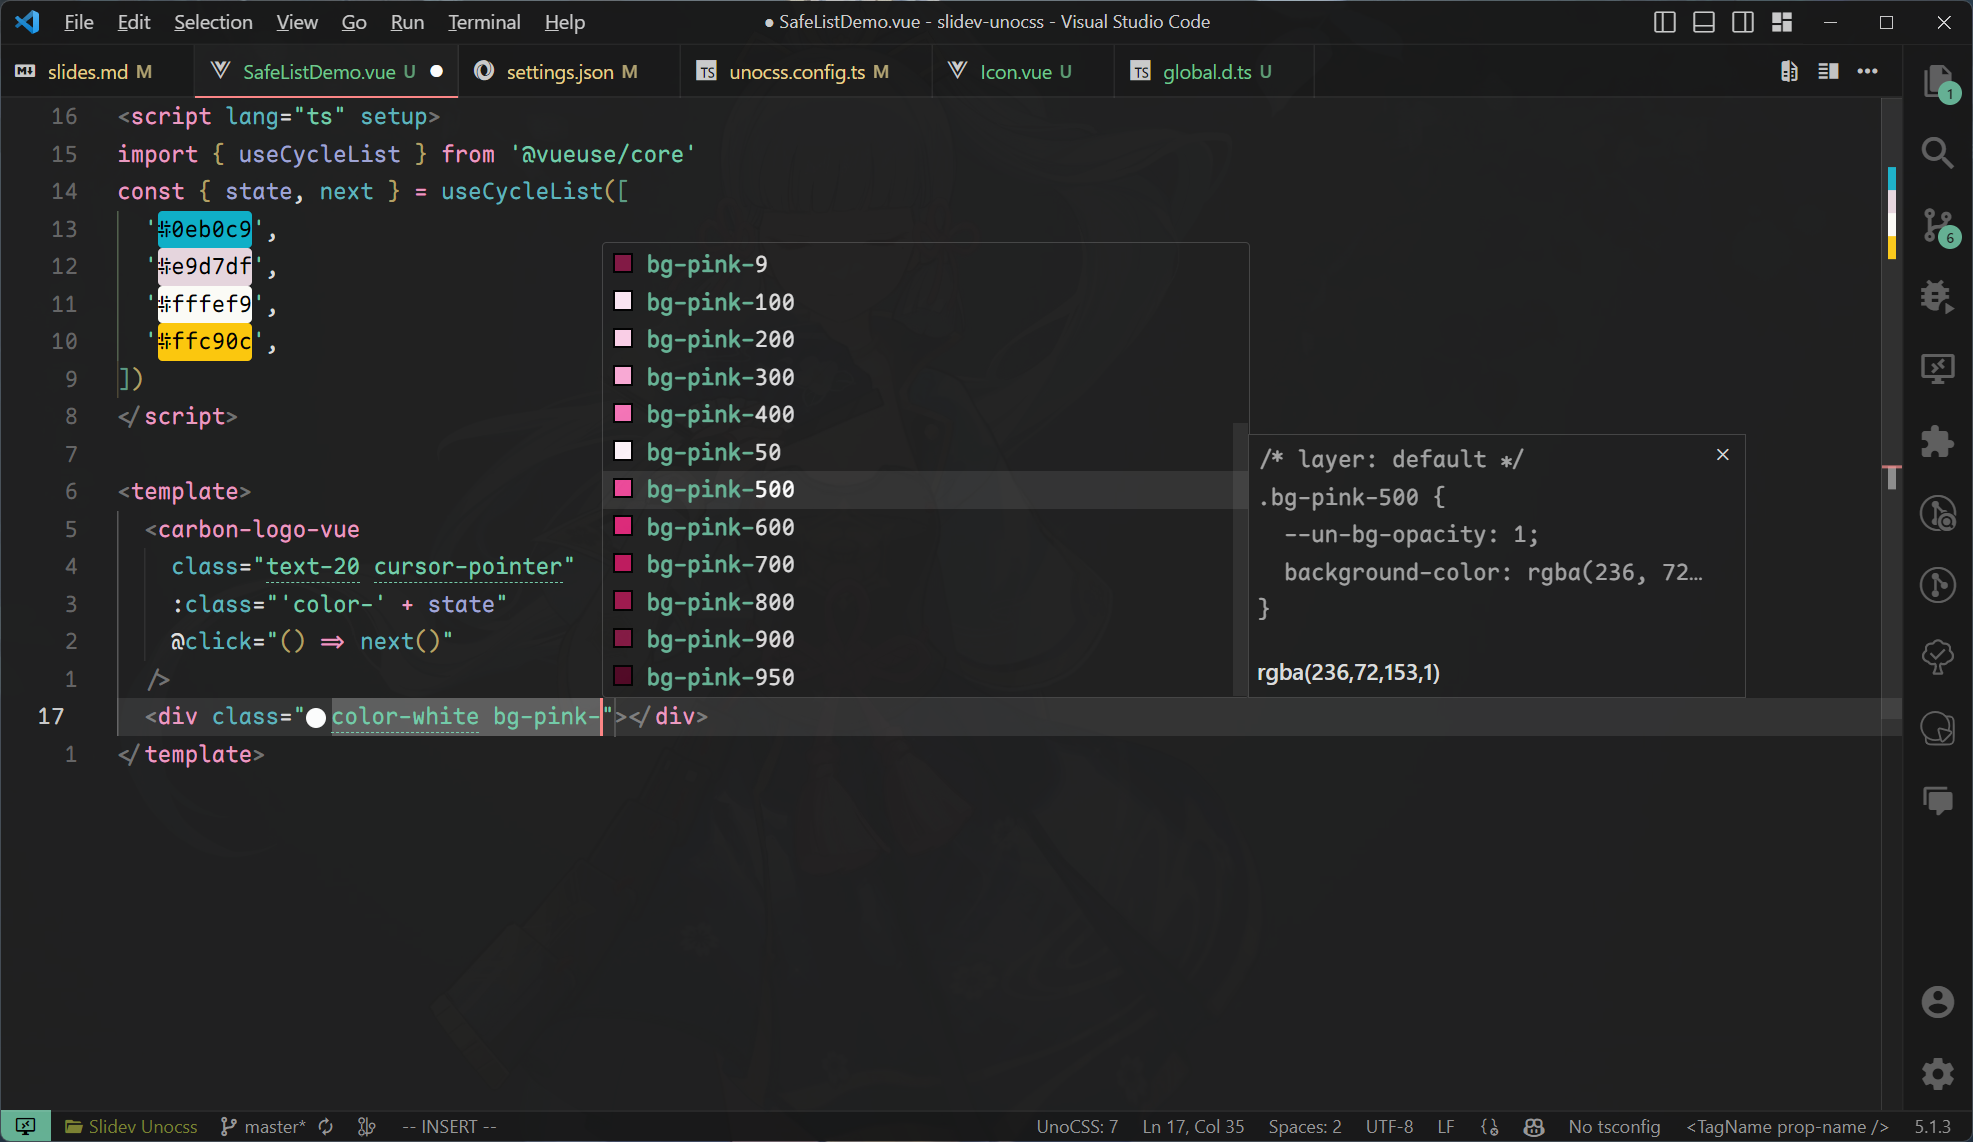Open the Accounts menu icon

pyautogui.click(x=1938, y=1001)
